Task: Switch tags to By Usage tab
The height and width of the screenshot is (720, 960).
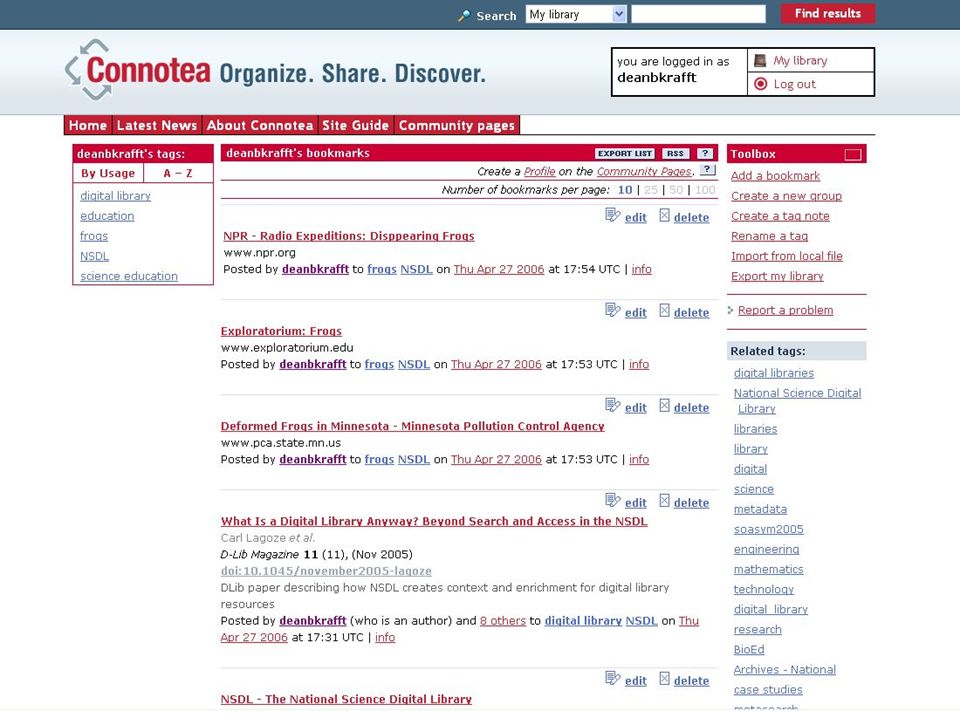Action: tap(108, 173)
